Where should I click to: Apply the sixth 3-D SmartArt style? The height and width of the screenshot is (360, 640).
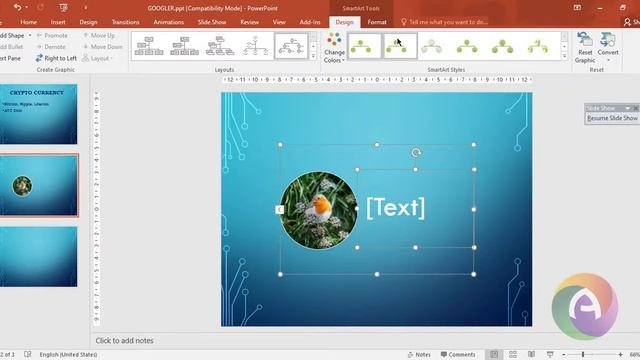[x=538, y=46]
